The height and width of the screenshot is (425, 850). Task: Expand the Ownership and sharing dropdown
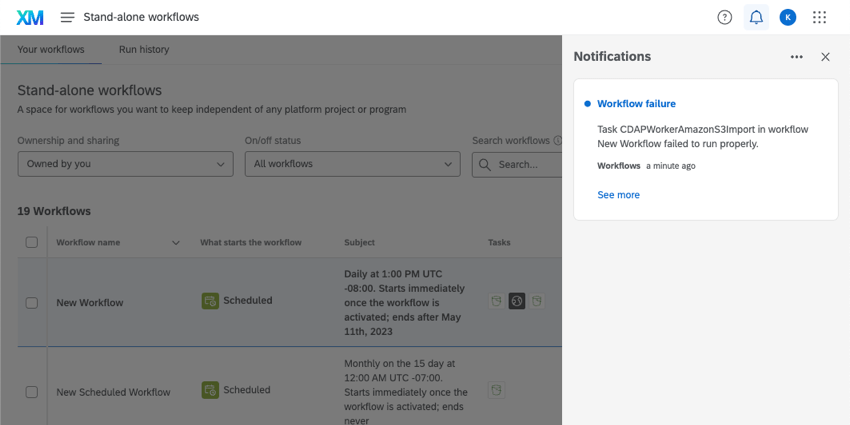(125, 164)
